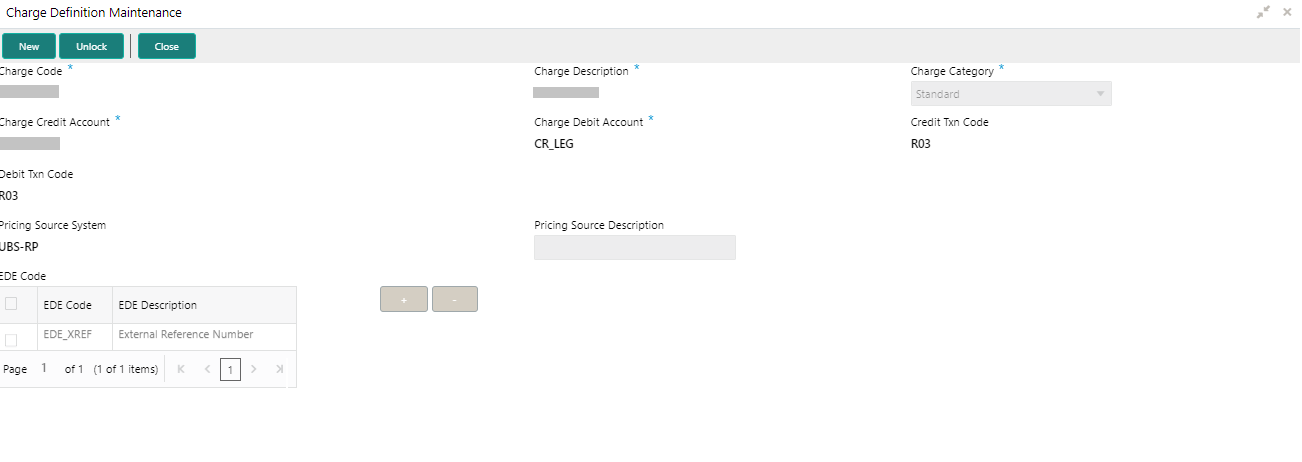Jump to last page of EDE table
This screenshot has height=462, width=1302.
tap(279, 369)
